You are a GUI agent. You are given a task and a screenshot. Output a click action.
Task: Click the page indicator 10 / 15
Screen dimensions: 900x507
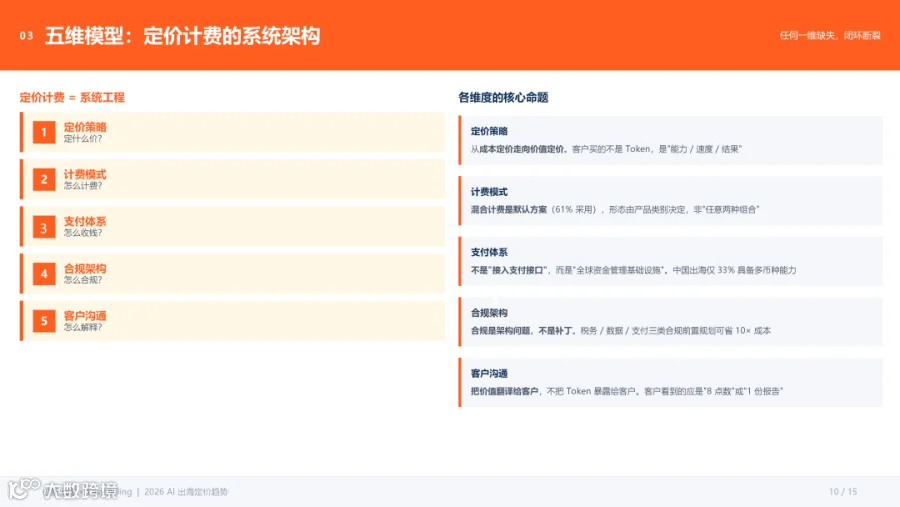(843, 491)
